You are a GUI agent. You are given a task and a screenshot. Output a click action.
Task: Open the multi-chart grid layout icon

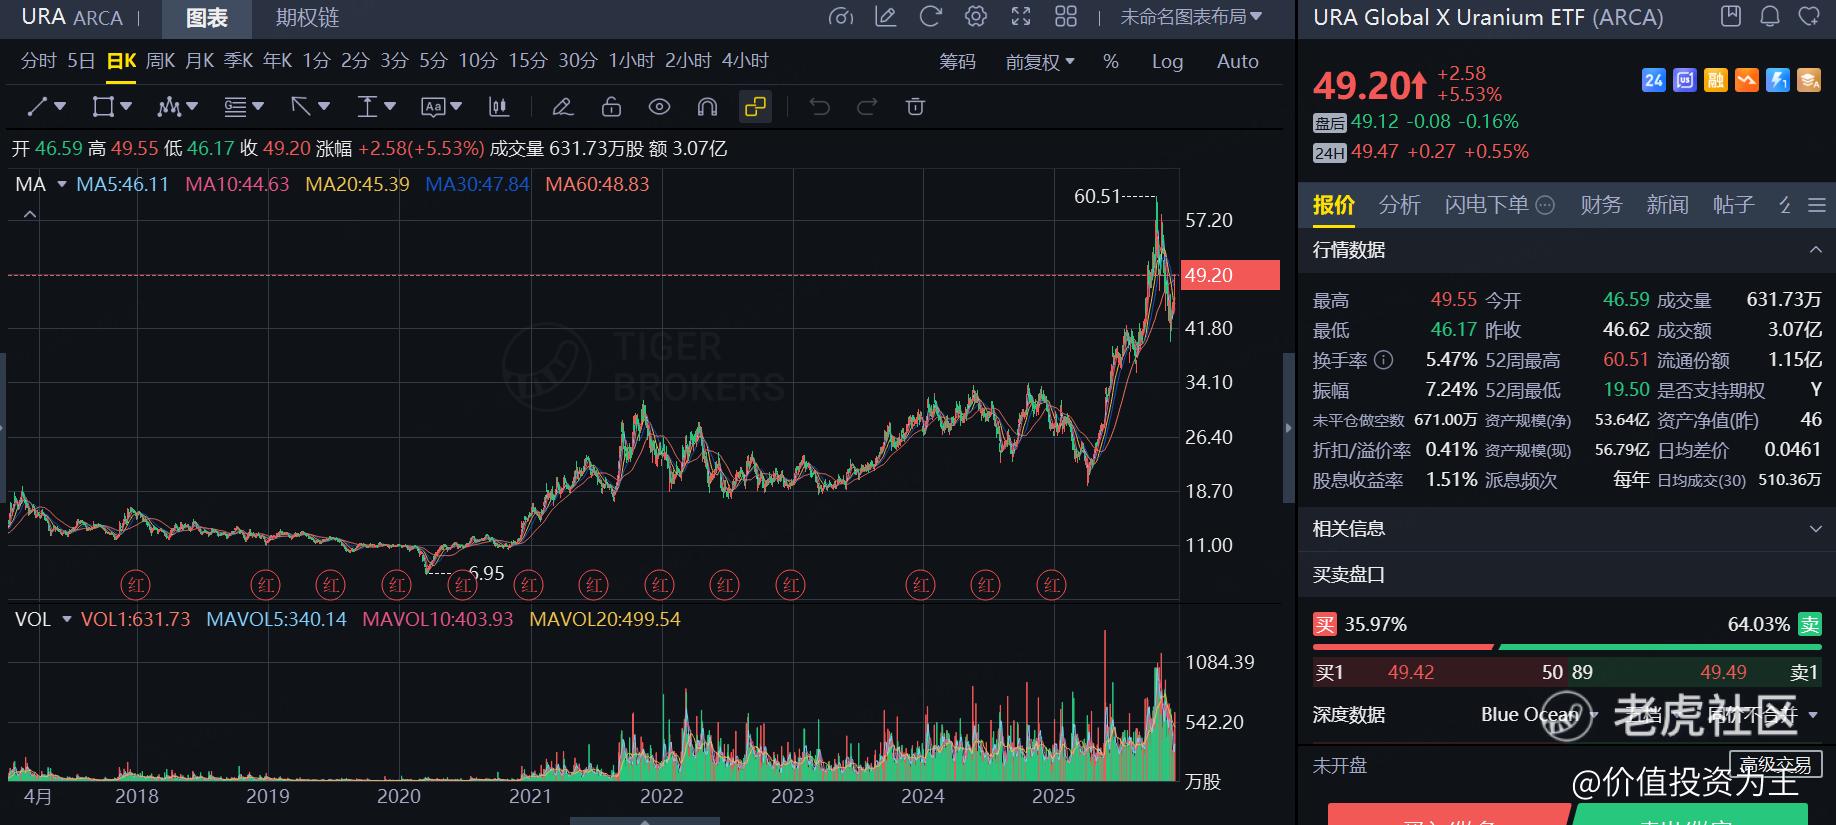[1066, 17]
